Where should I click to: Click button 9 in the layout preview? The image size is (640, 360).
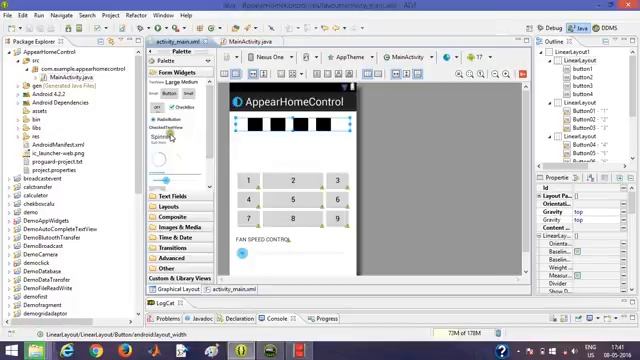point(338,218)
